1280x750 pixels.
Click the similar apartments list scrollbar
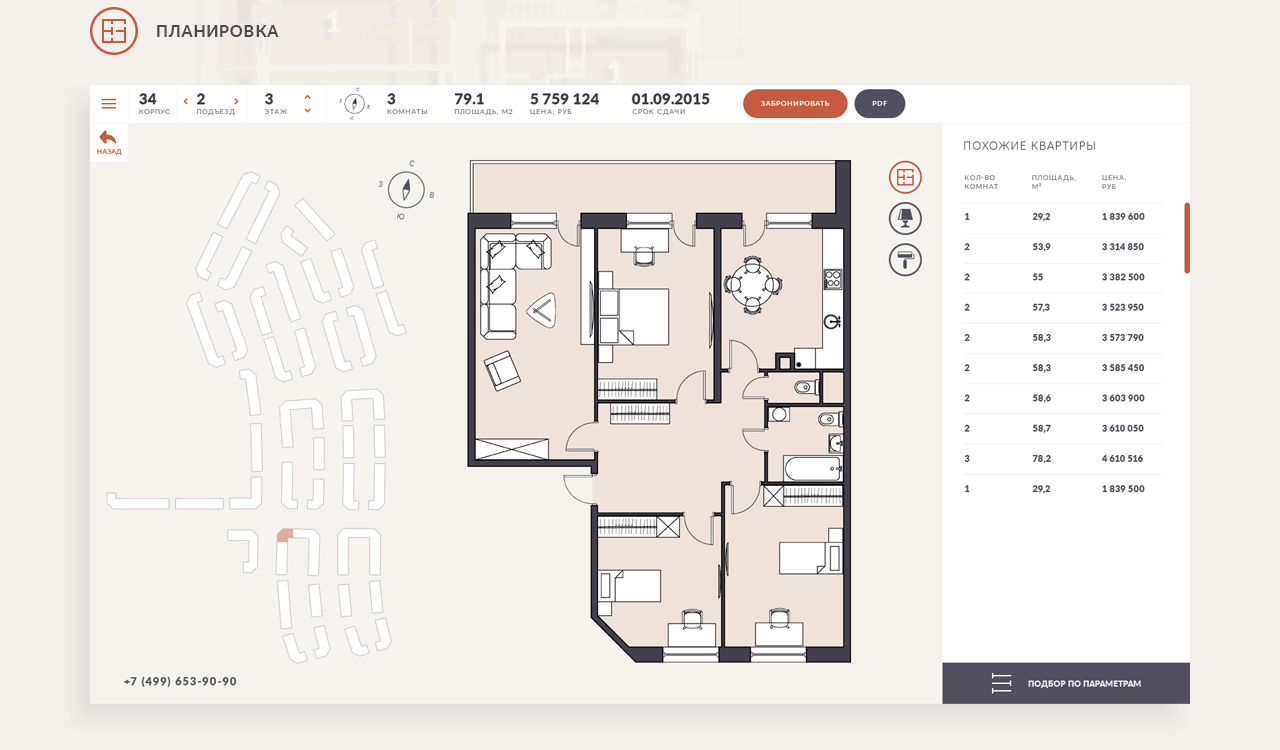pos(1187,238)
